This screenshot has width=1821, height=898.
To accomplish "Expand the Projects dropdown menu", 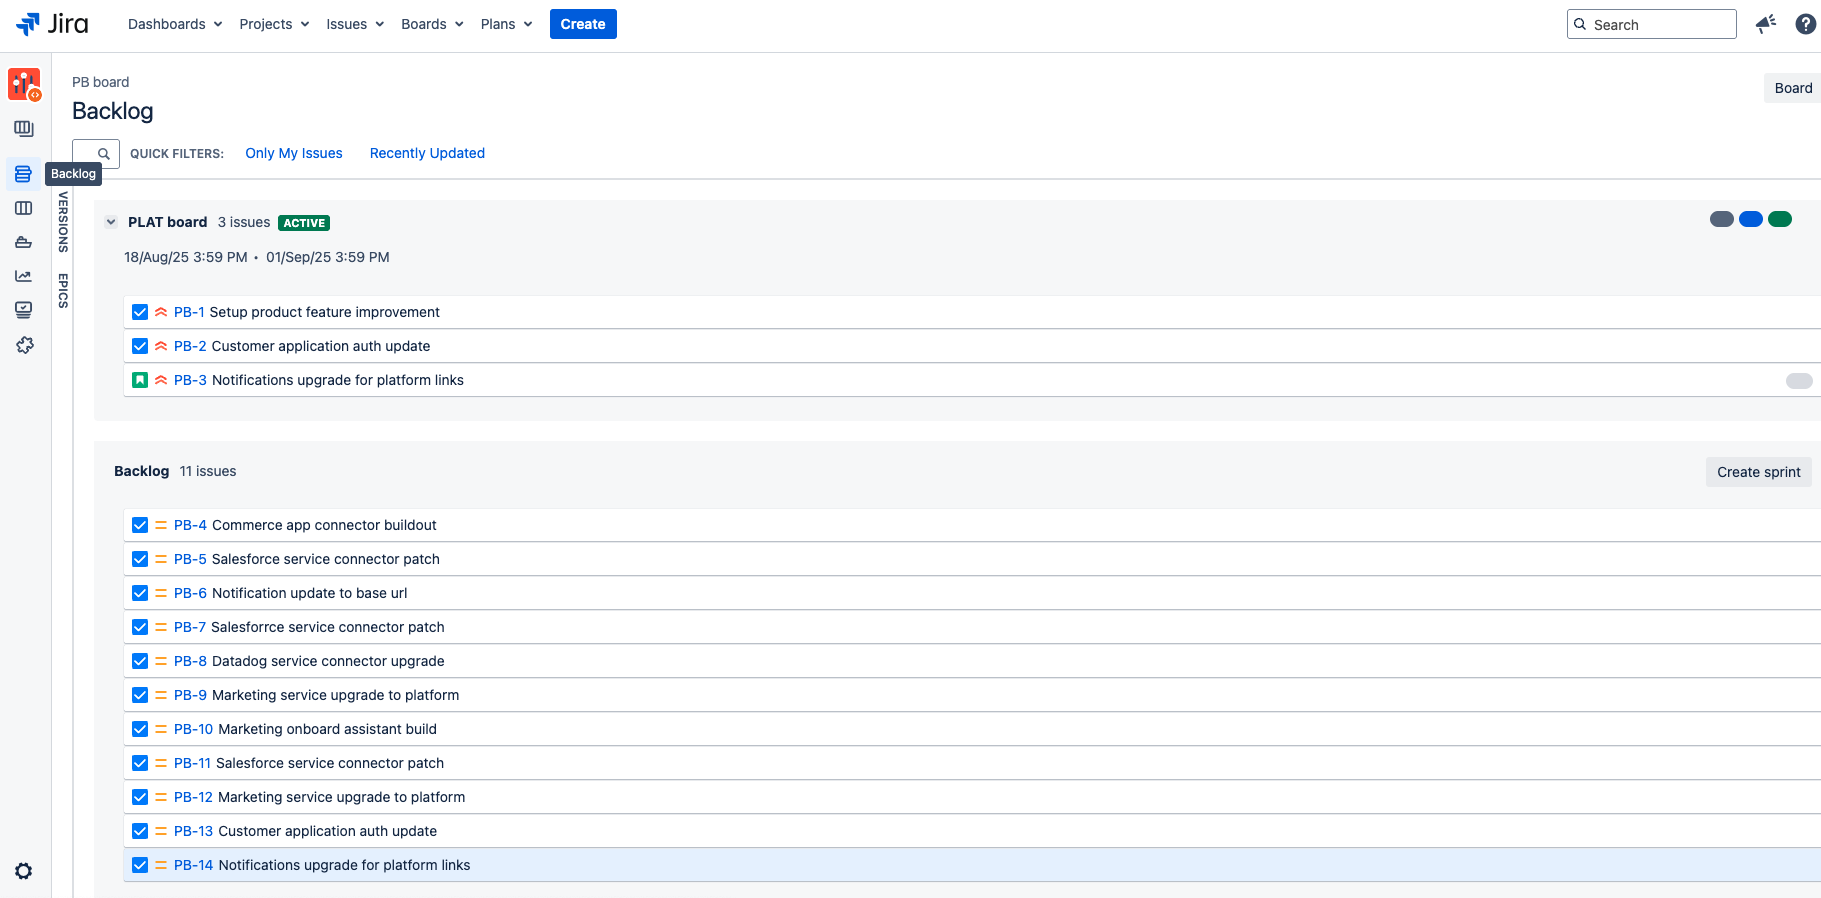I will click(x=274, y=24).
